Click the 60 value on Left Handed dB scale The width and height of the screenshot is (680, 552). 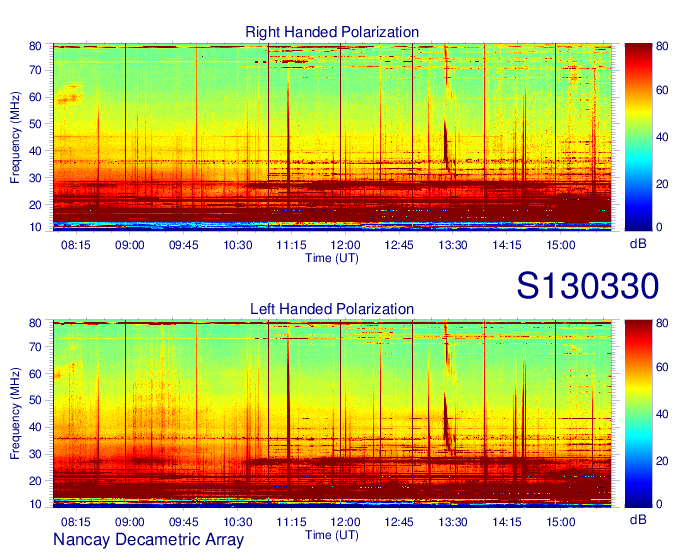tap(662, 367)
